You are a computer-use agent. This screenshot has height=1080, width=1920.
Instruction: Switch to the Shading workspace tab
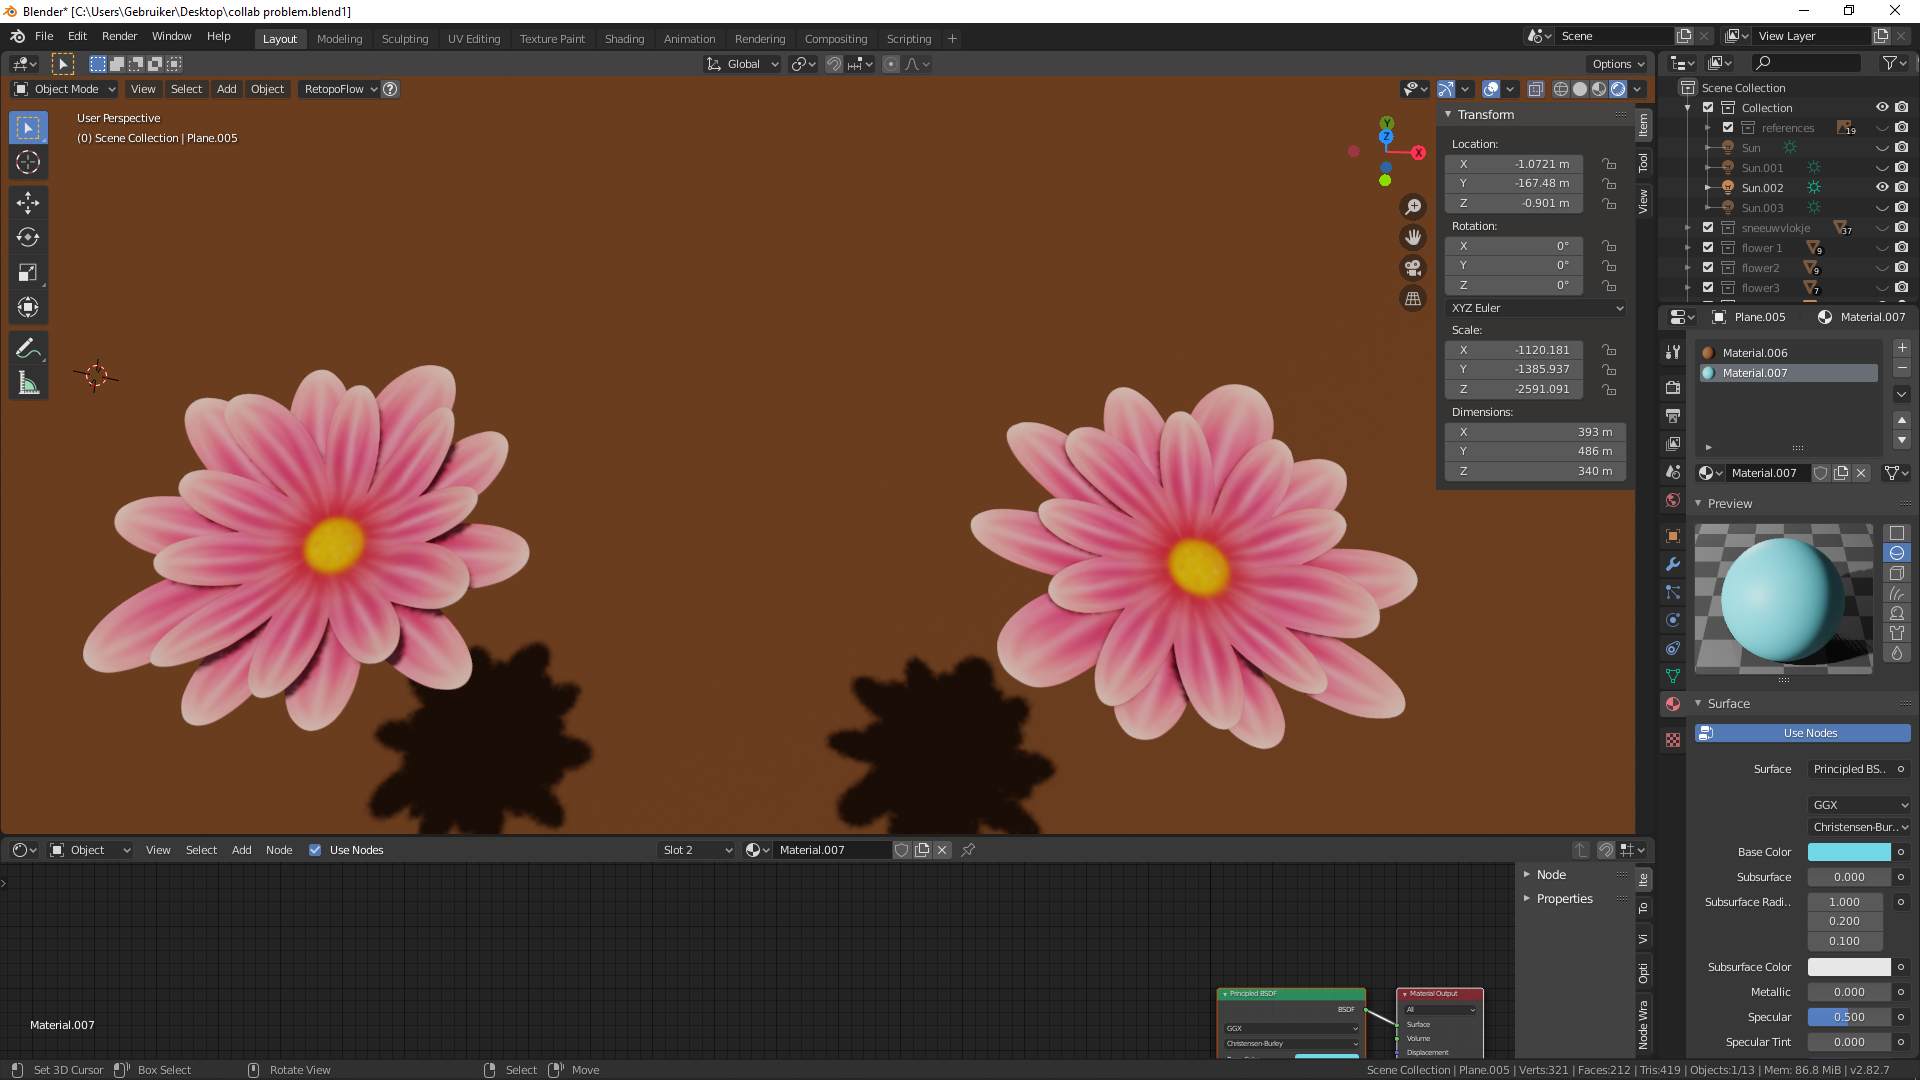click(624, 39)
